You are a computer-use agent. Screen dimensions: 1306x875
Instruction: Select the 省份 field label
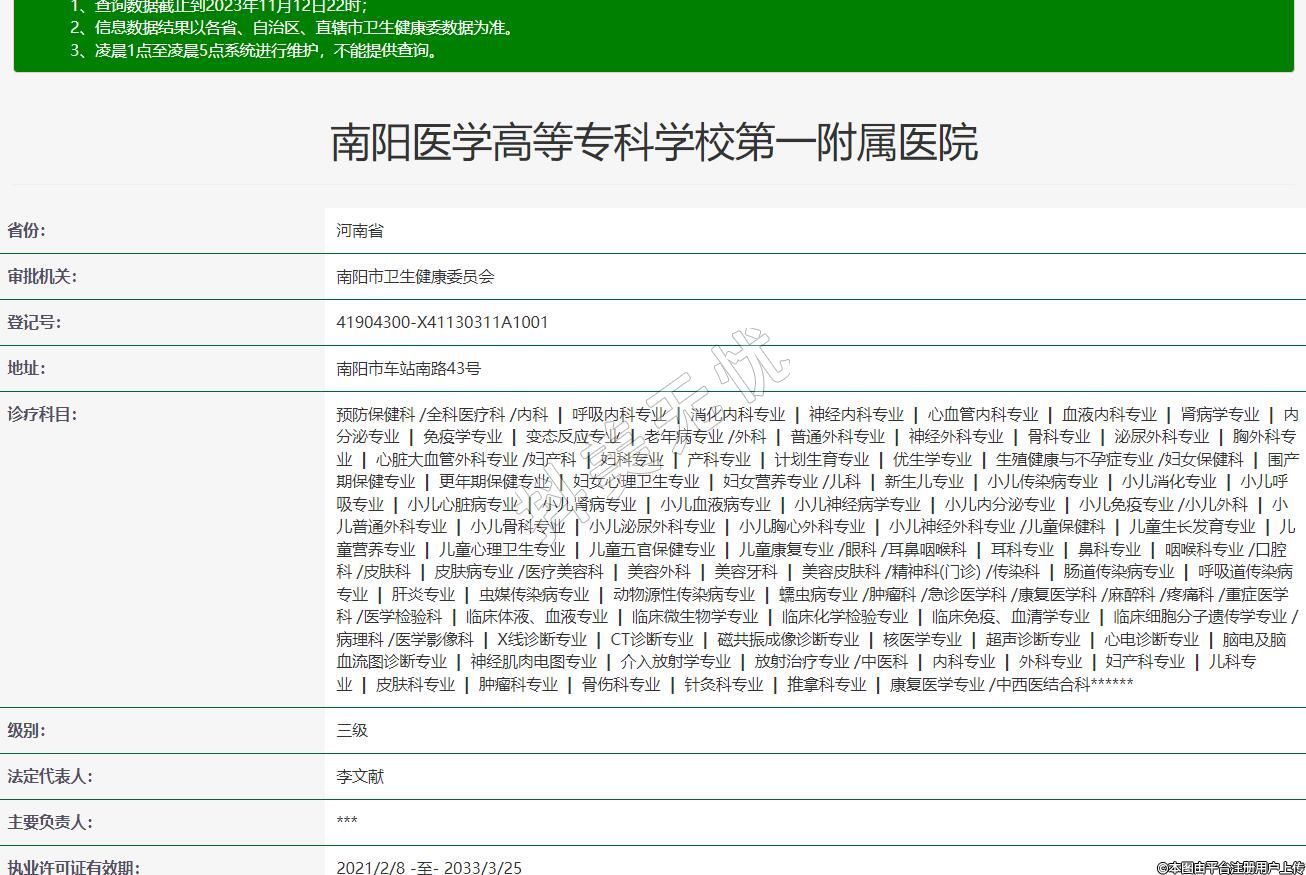click(x=27, y=230)
